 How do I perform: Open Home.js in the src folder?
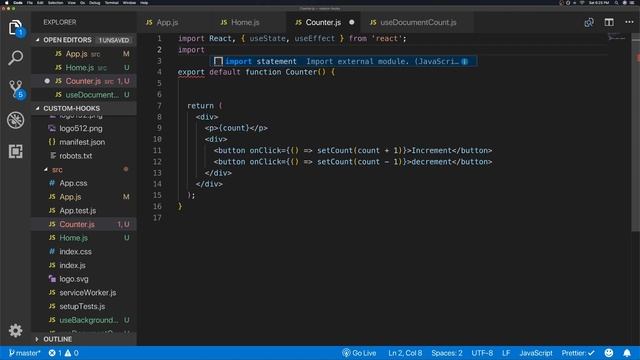point(84,238)
